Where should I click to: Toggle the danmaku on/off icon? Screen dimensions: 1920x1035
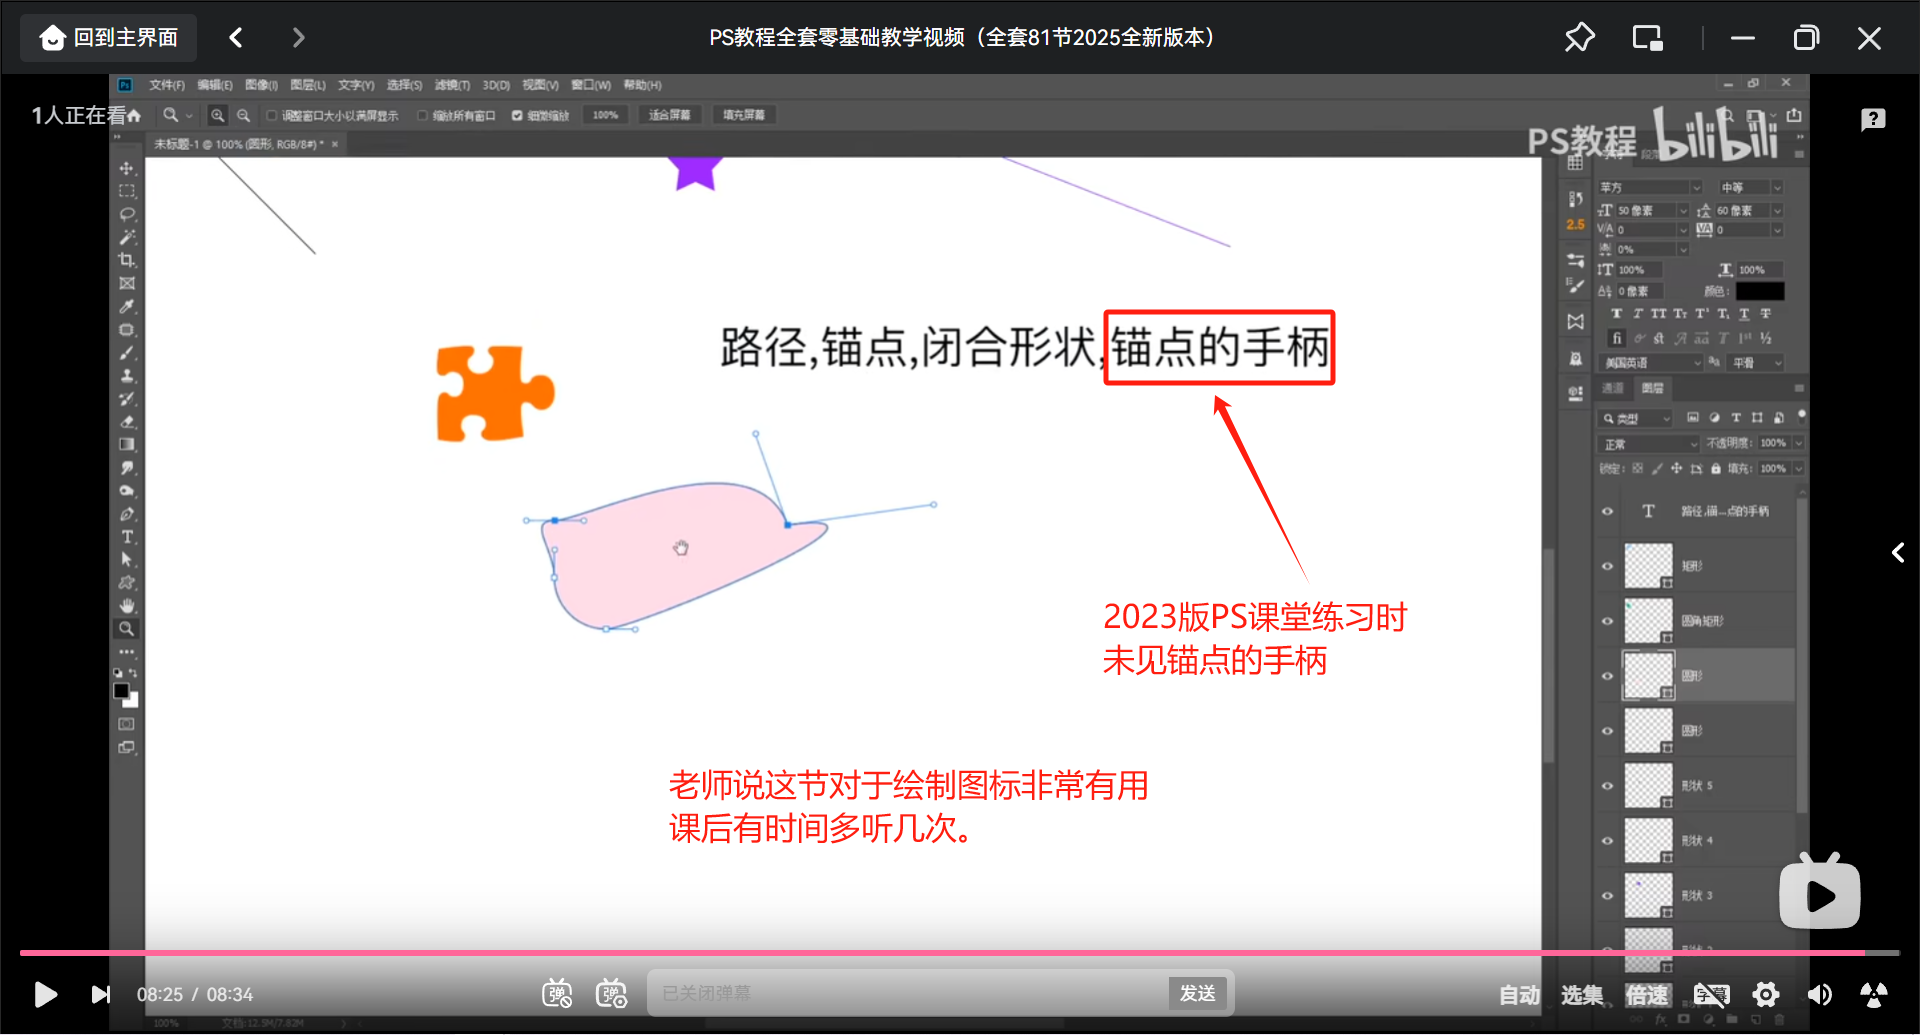coord(557,994)
